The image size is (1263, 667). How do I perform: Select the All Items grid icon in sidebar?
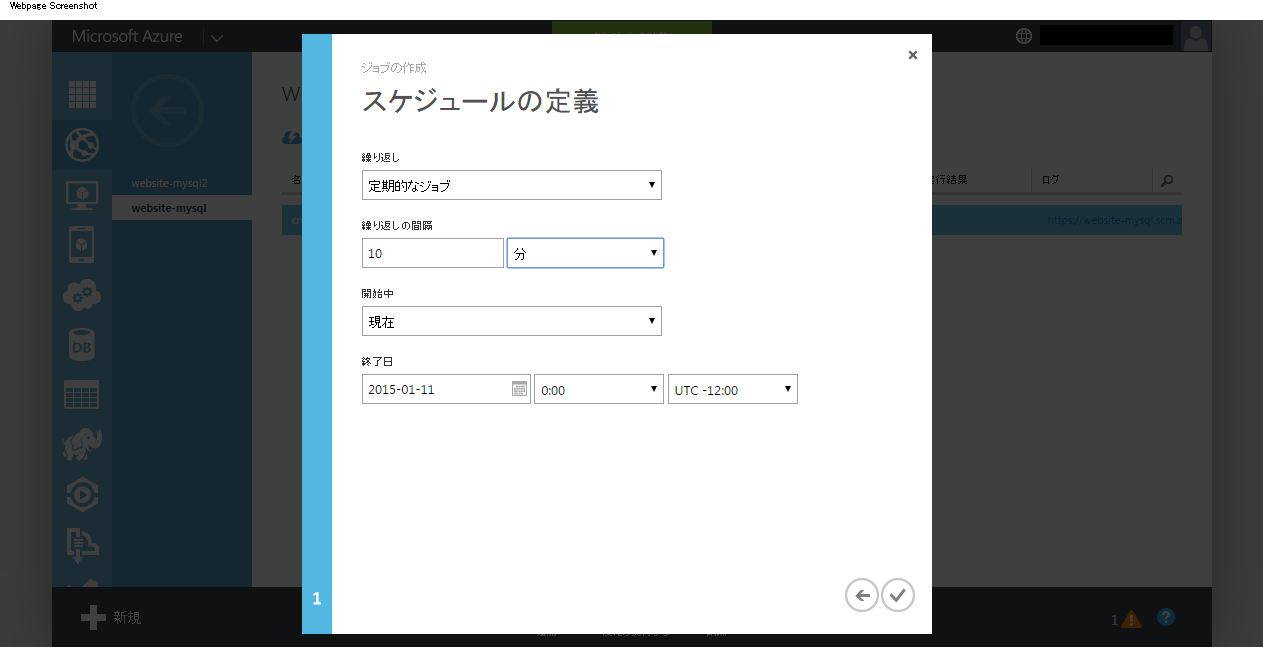click(82, 94)
